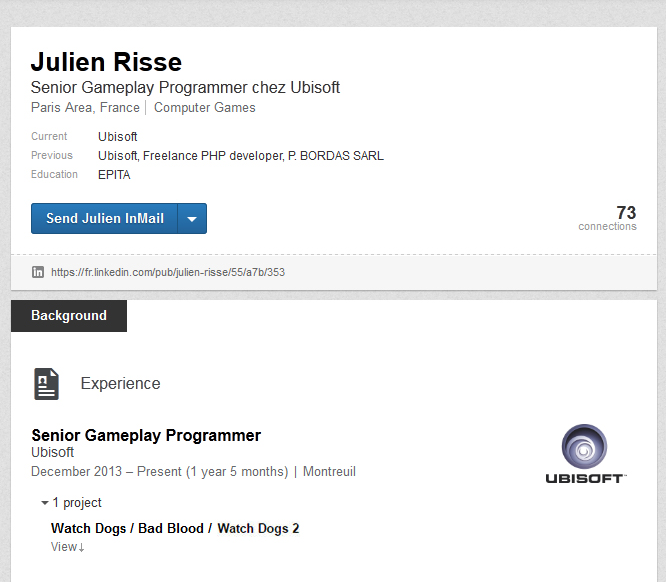Click the Julien Risse profile name
The width and height of the screenshot is (666, 582).
(x=106, y=62)
